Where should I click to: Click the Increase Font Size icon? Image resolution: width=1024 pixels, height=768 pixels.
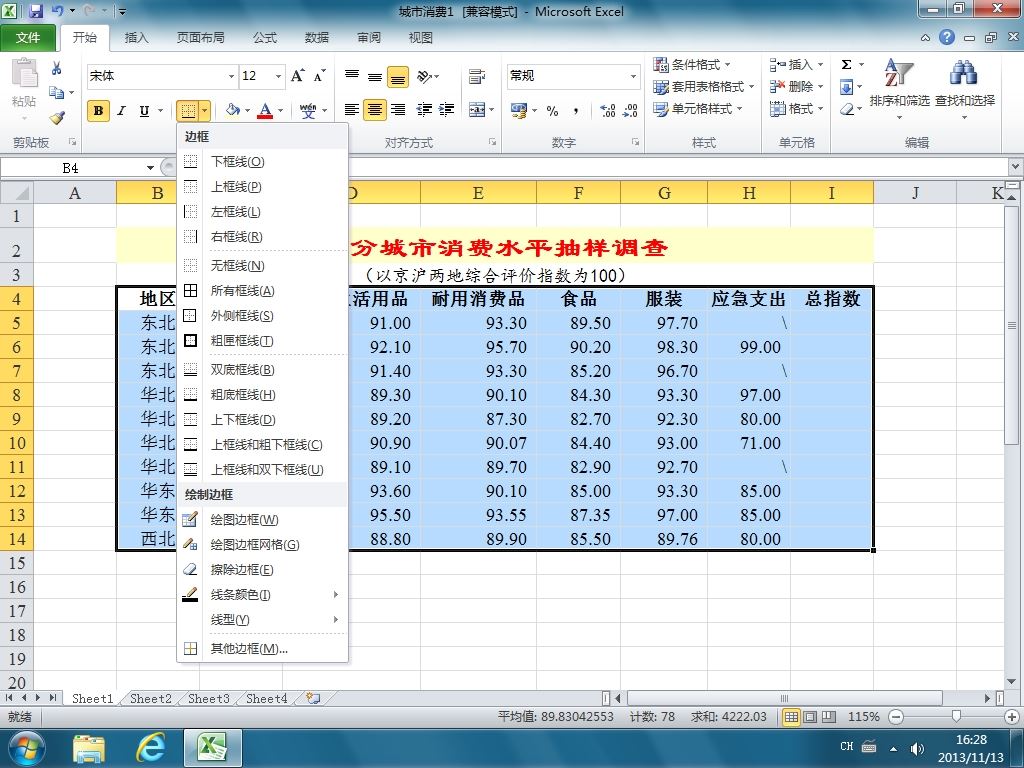click(x=298, y=76)
